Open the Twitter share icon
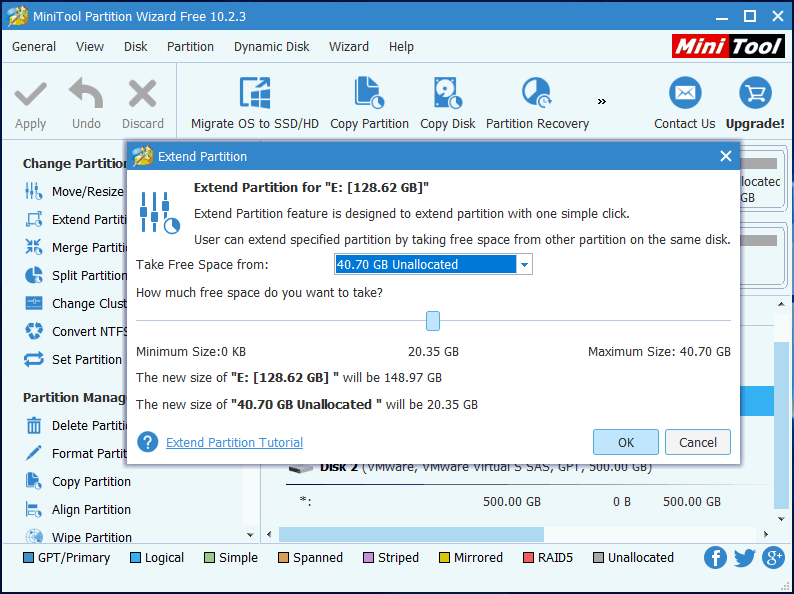Image resolution: width=794 pixels, height=594 pixels. [x=744, y=558]
